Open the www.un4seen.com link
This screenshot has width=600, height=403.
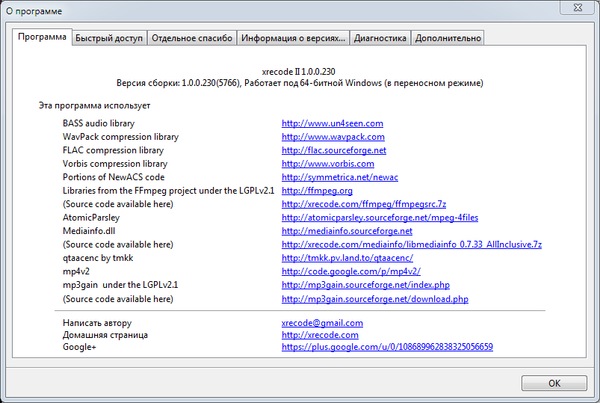[x=332, y=123]
